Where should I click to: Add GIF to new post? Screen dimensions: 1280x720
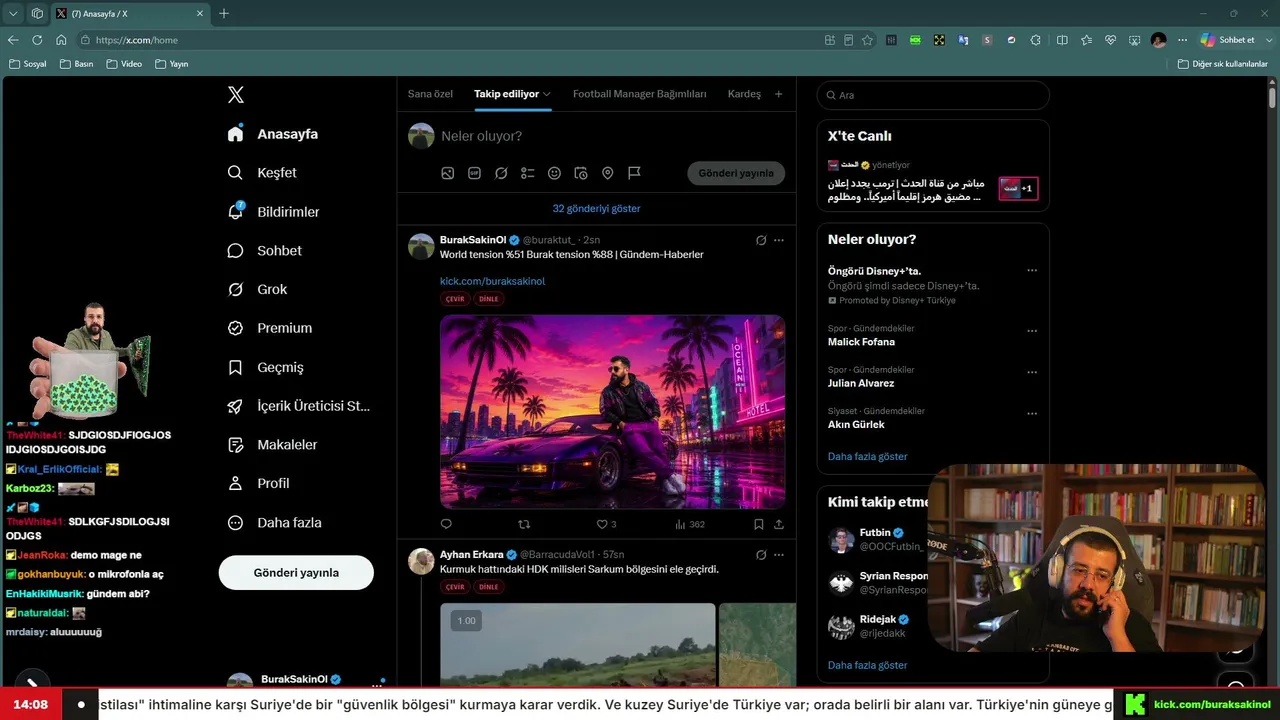coord(474,173)
